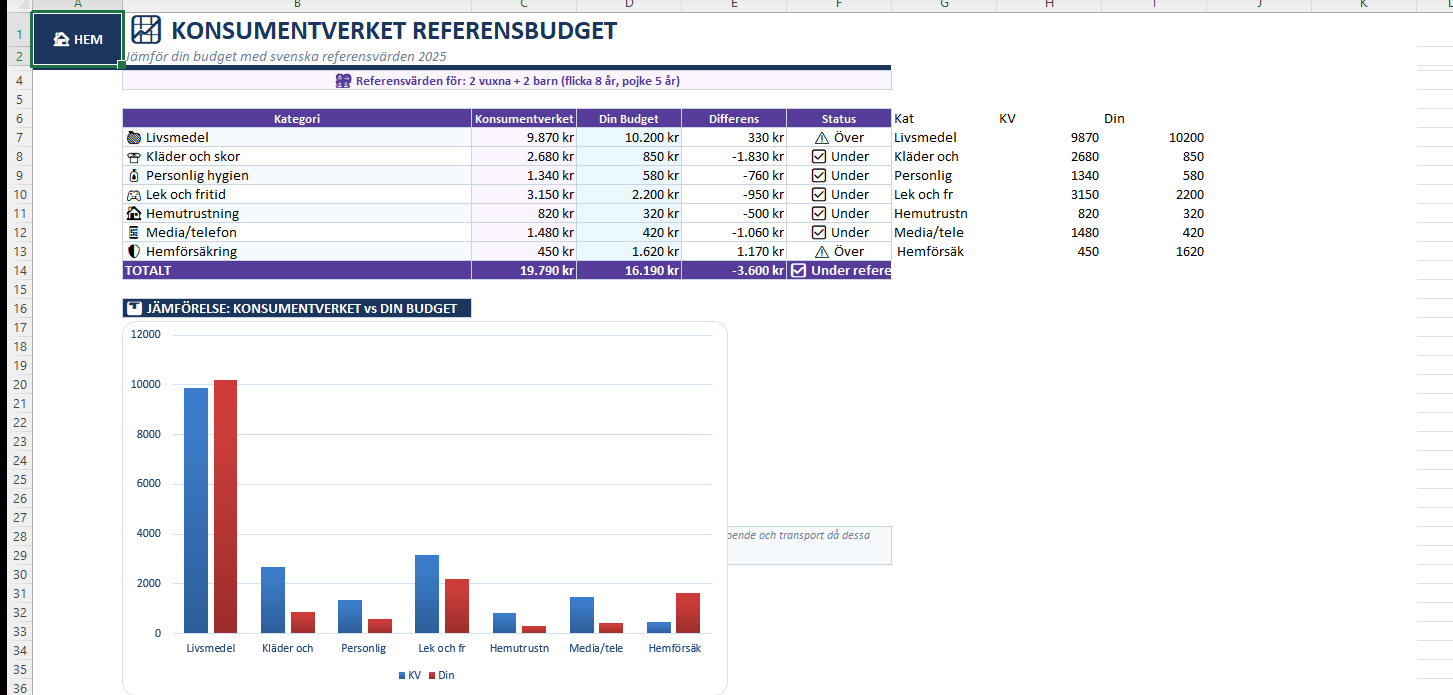The image size is (1453, 695).
Task: Click the cell showing -1.830 kr
Action: coord(734,156)
